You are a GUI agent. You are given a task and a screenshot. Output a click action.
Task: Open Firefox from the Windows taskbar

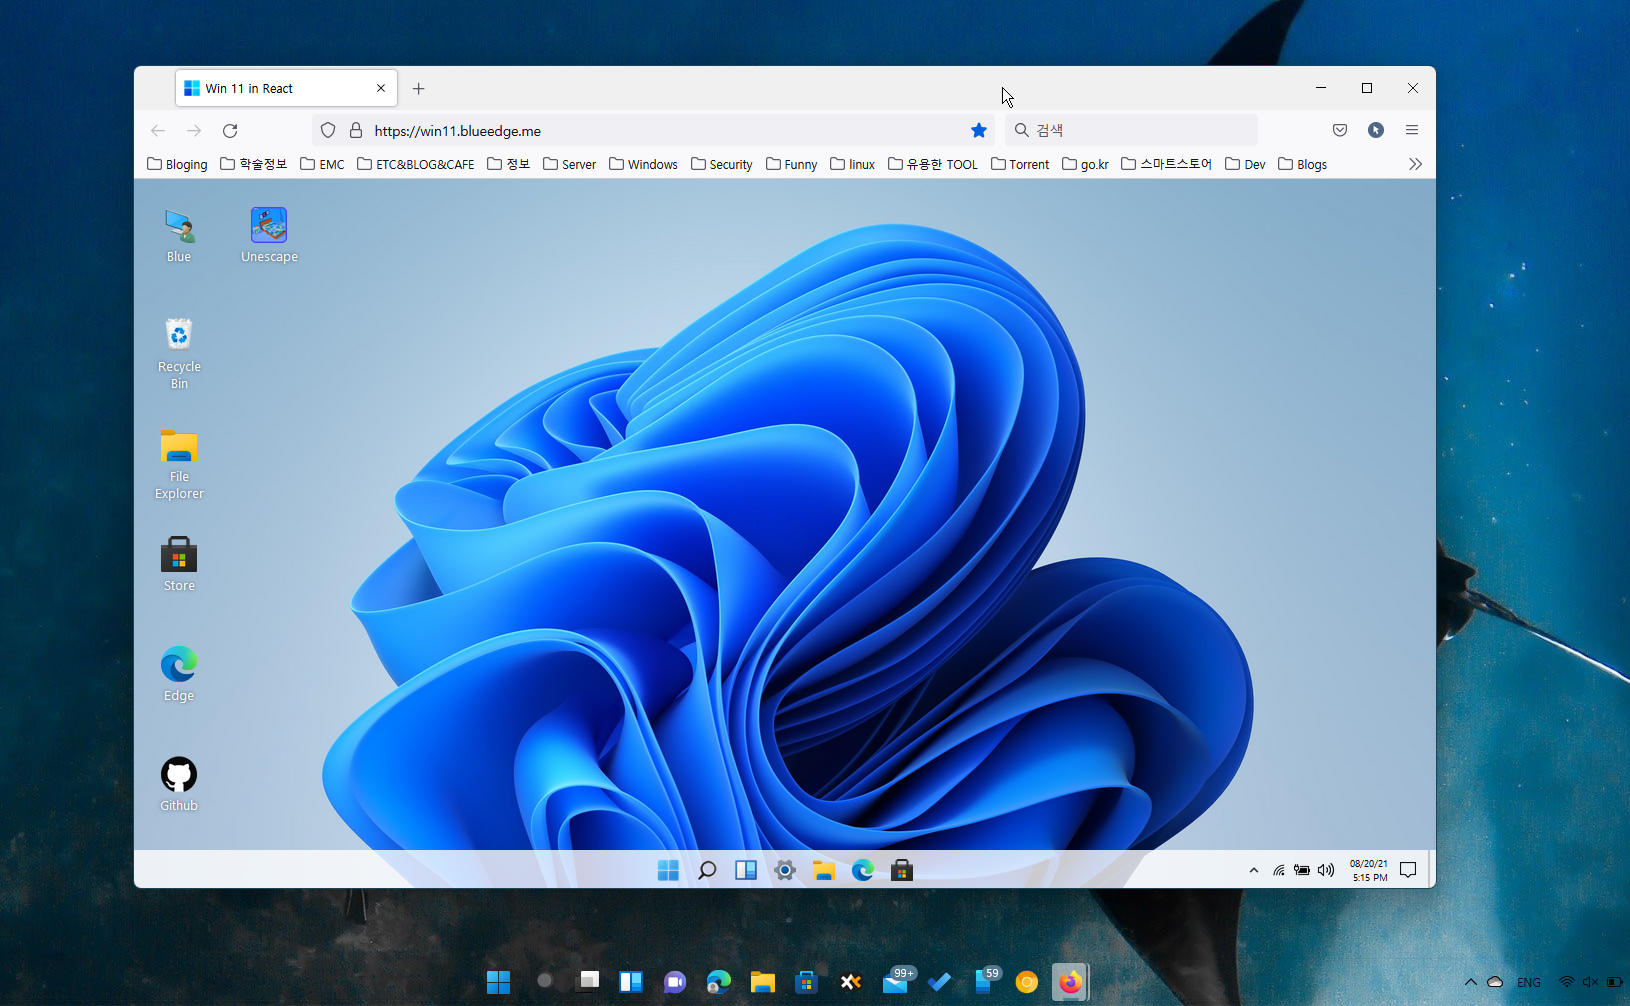tap(1070, 982)
